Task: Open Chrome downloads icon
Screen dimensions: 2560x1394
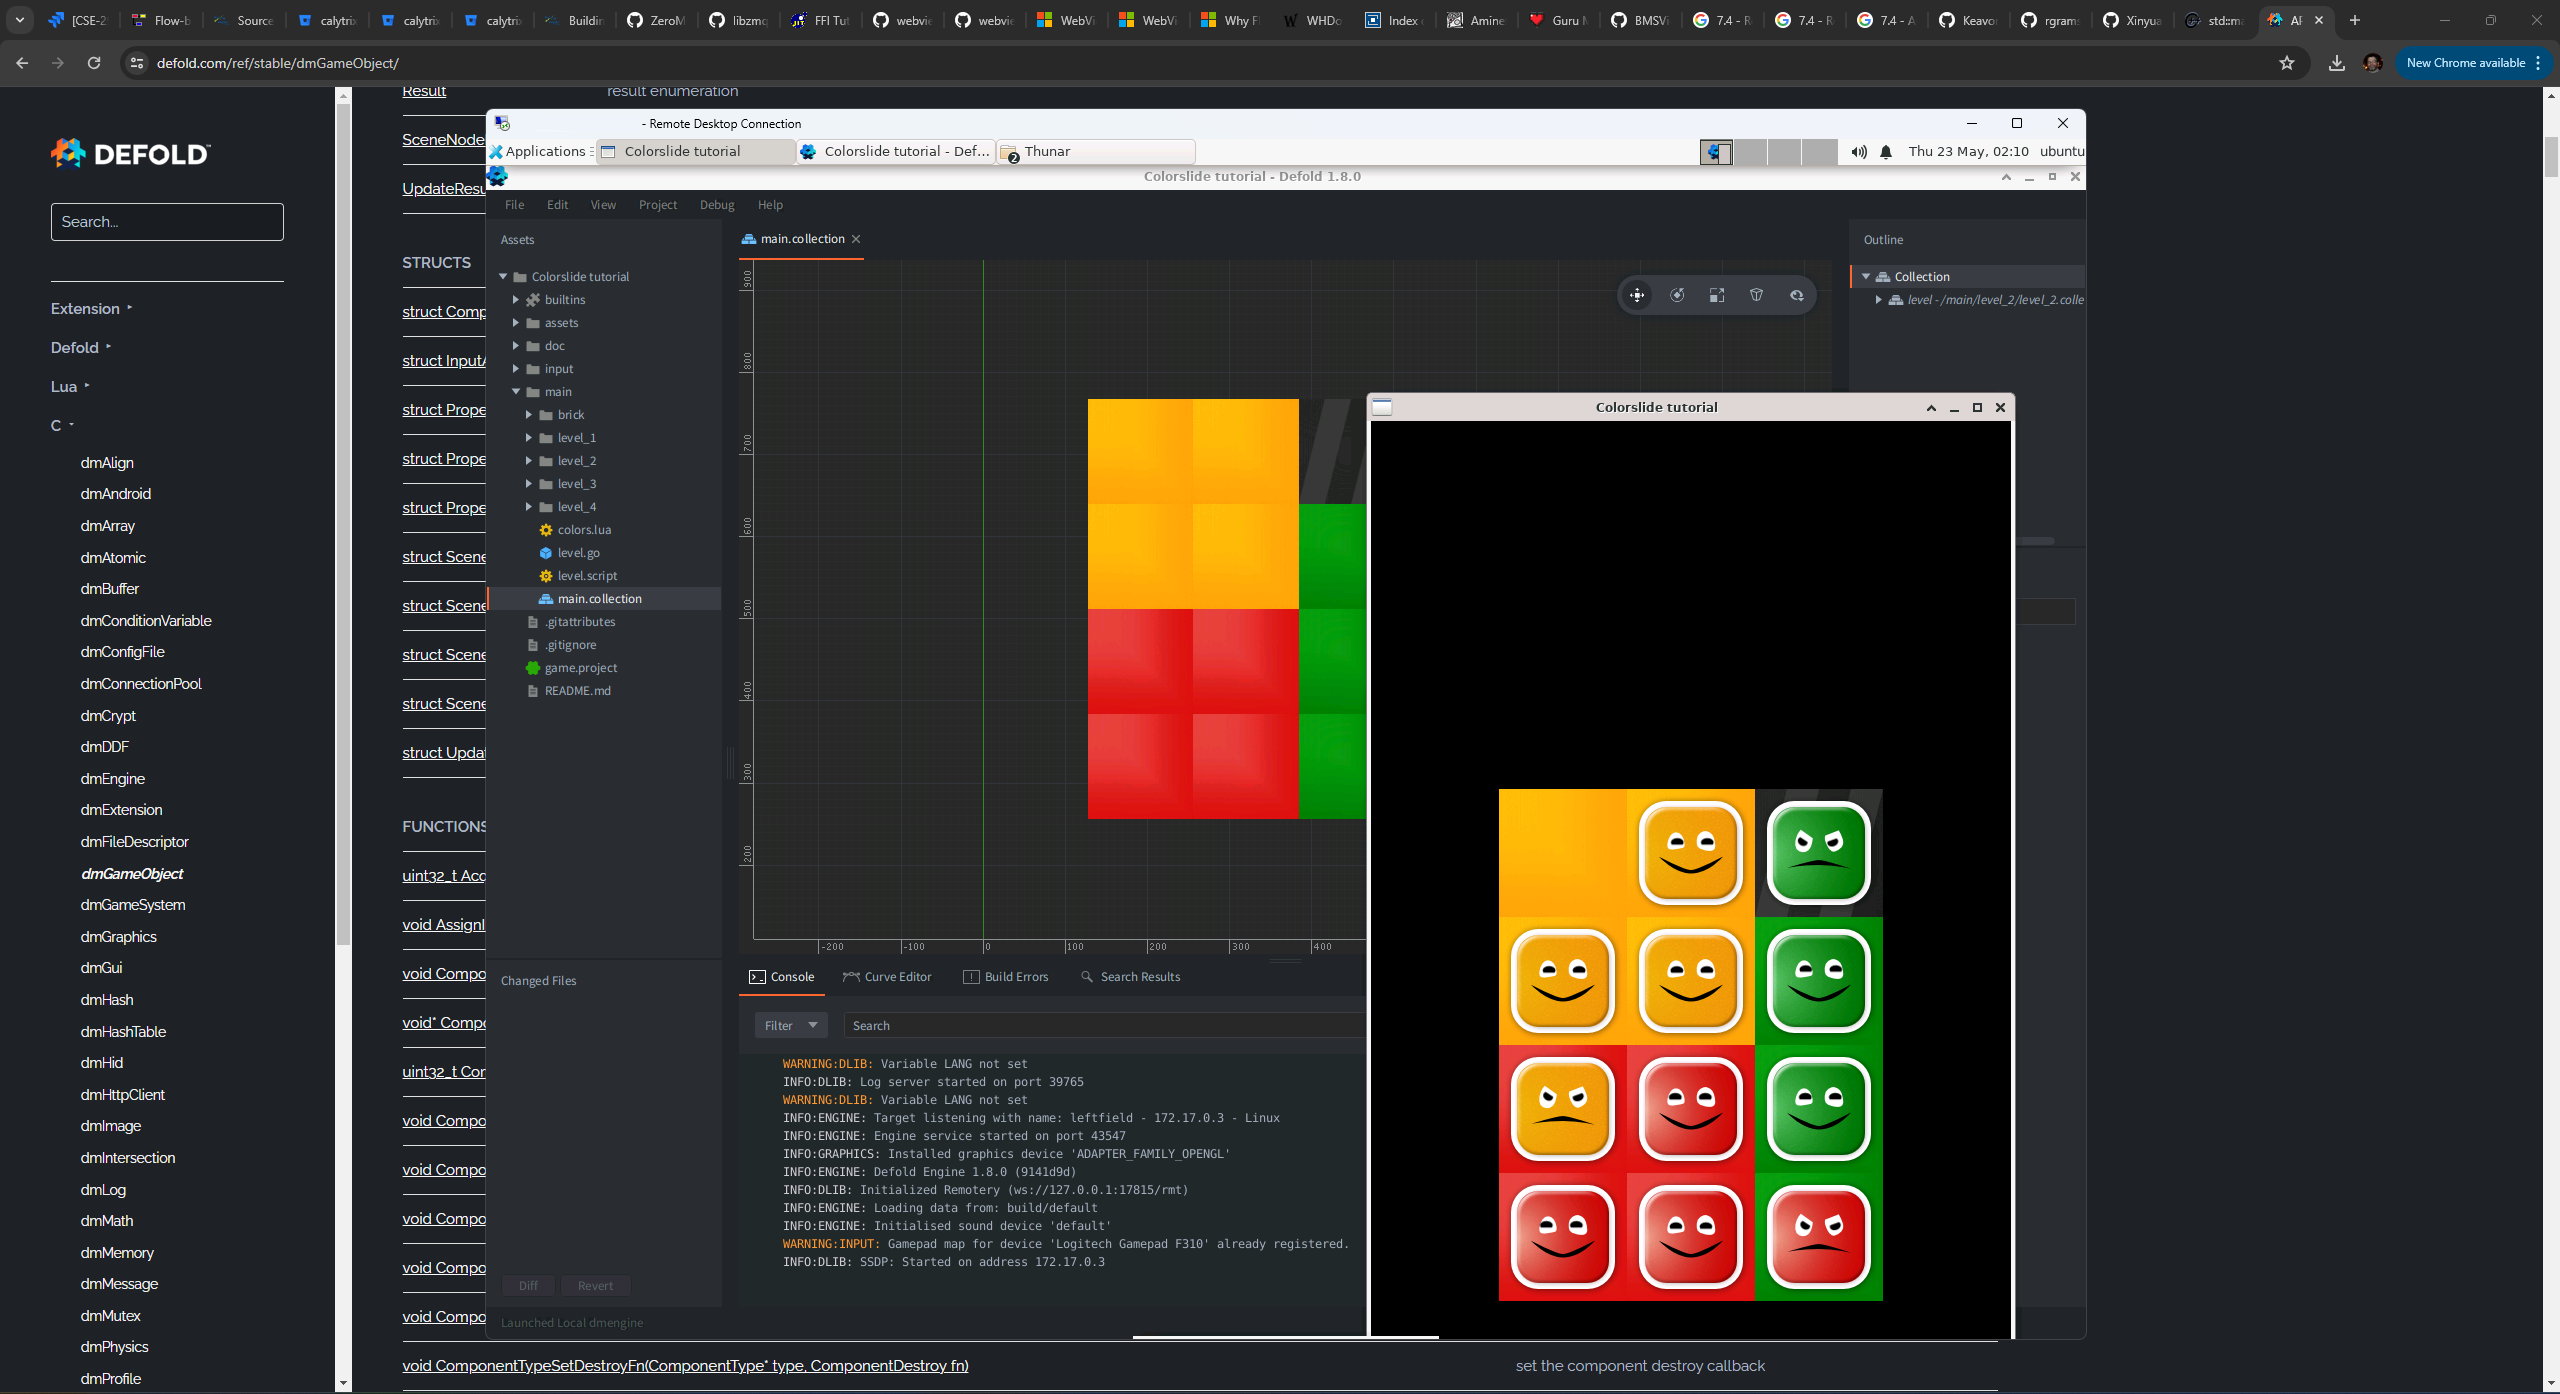Action: tap(2336, 63)
